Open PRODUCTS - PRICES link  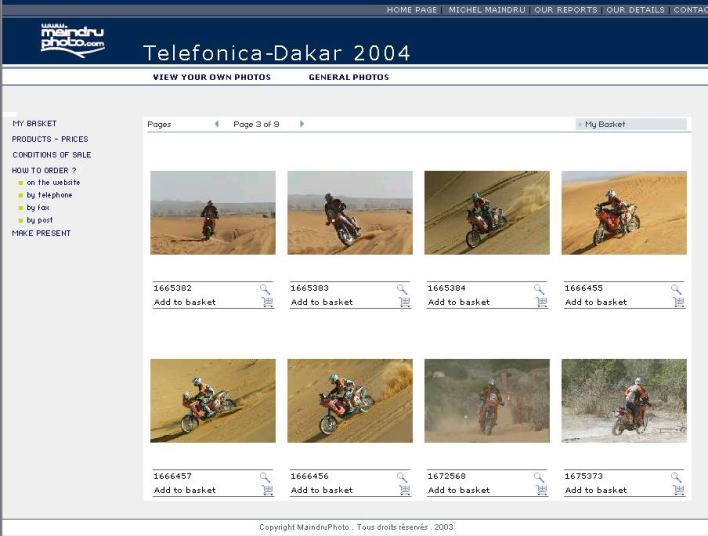pyautogui.click(x=50, y=139)
